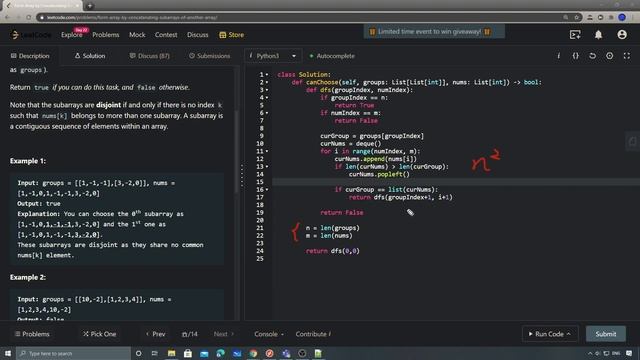Click the LeetCode logo
This screenshot has height=360, width=640.
coord(30,35)
